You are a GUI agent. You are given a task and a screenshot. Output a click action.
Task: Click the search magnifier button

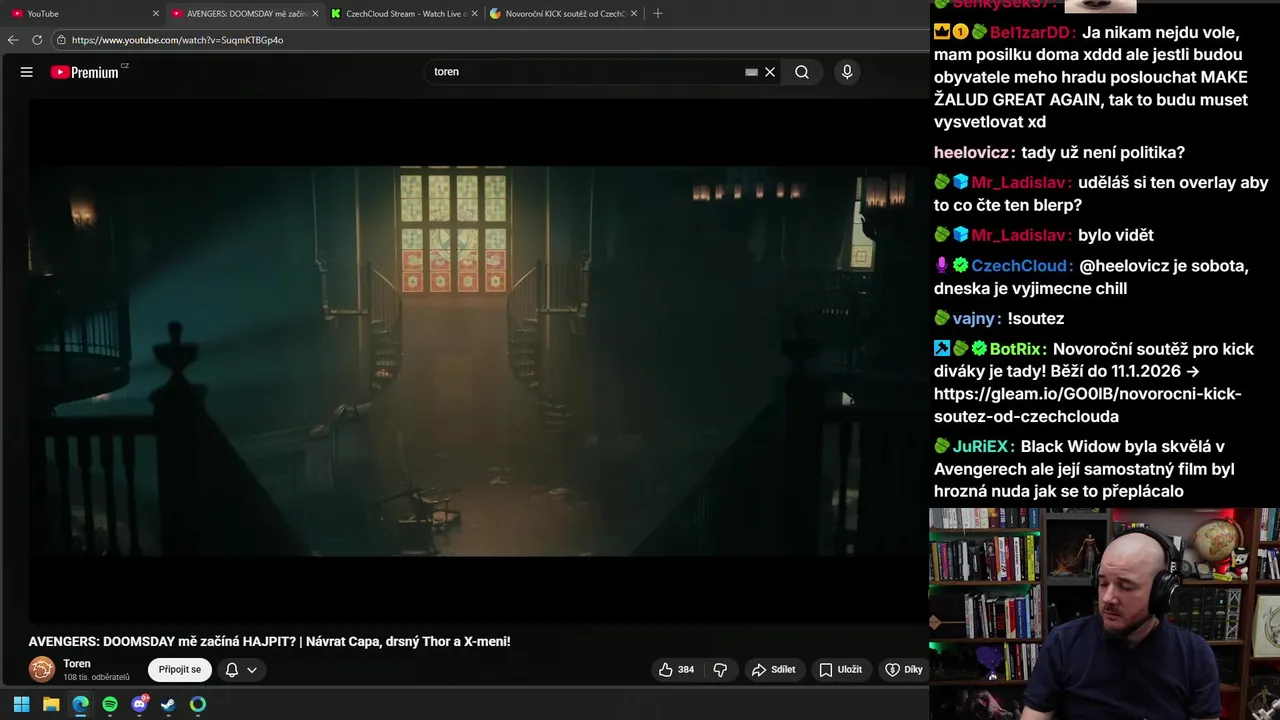(x=802, y=72)
